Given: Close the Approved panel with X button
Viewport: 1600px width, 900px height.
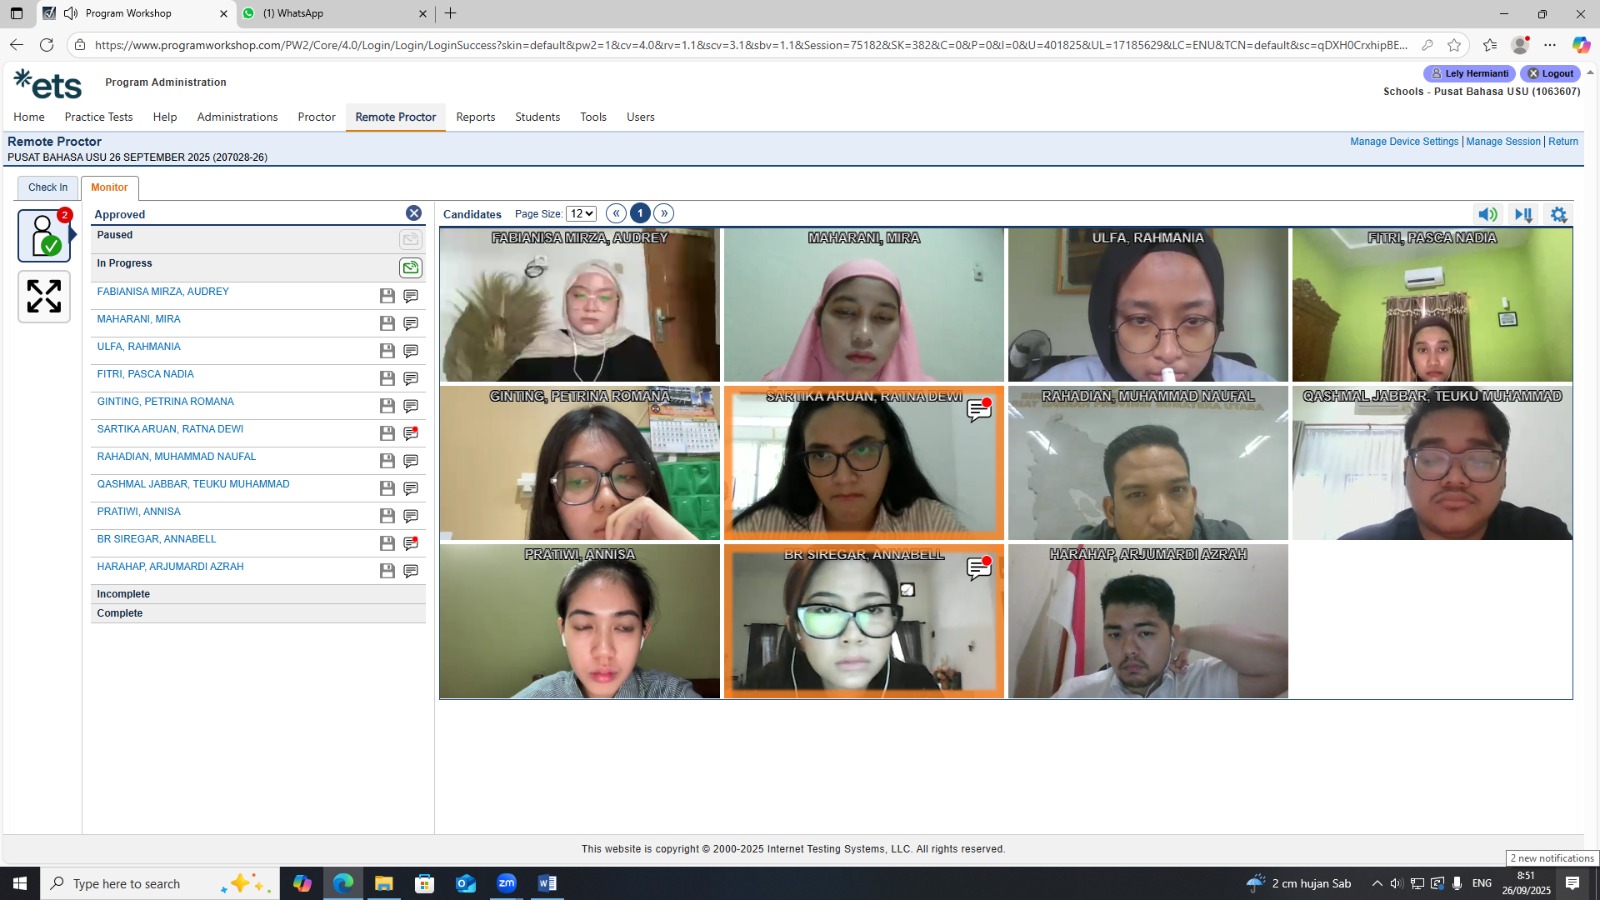Looking at the screenshot, I should tap(414, 213).
